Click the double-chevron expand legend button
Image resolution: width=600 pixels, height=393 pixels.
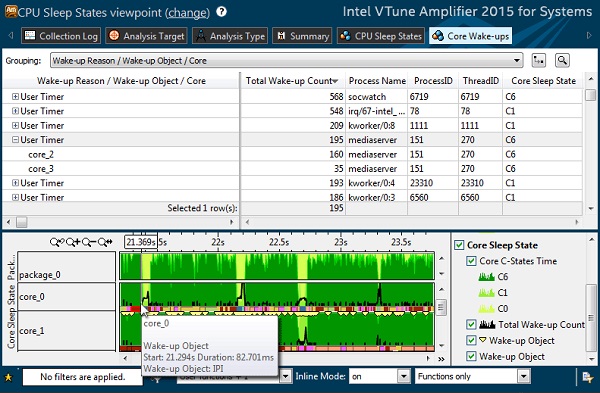coord(441,359)
